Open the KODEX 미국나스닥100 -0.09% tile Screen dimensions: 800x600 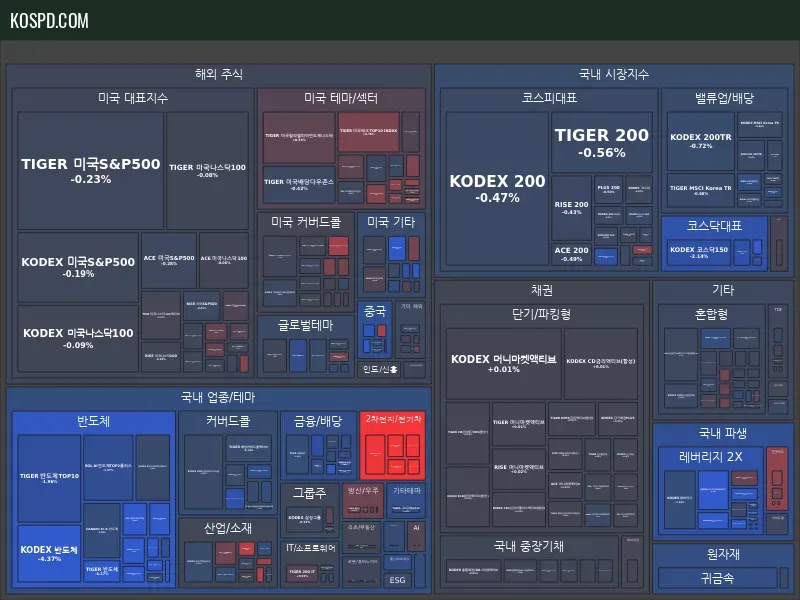tap(78, 338)
